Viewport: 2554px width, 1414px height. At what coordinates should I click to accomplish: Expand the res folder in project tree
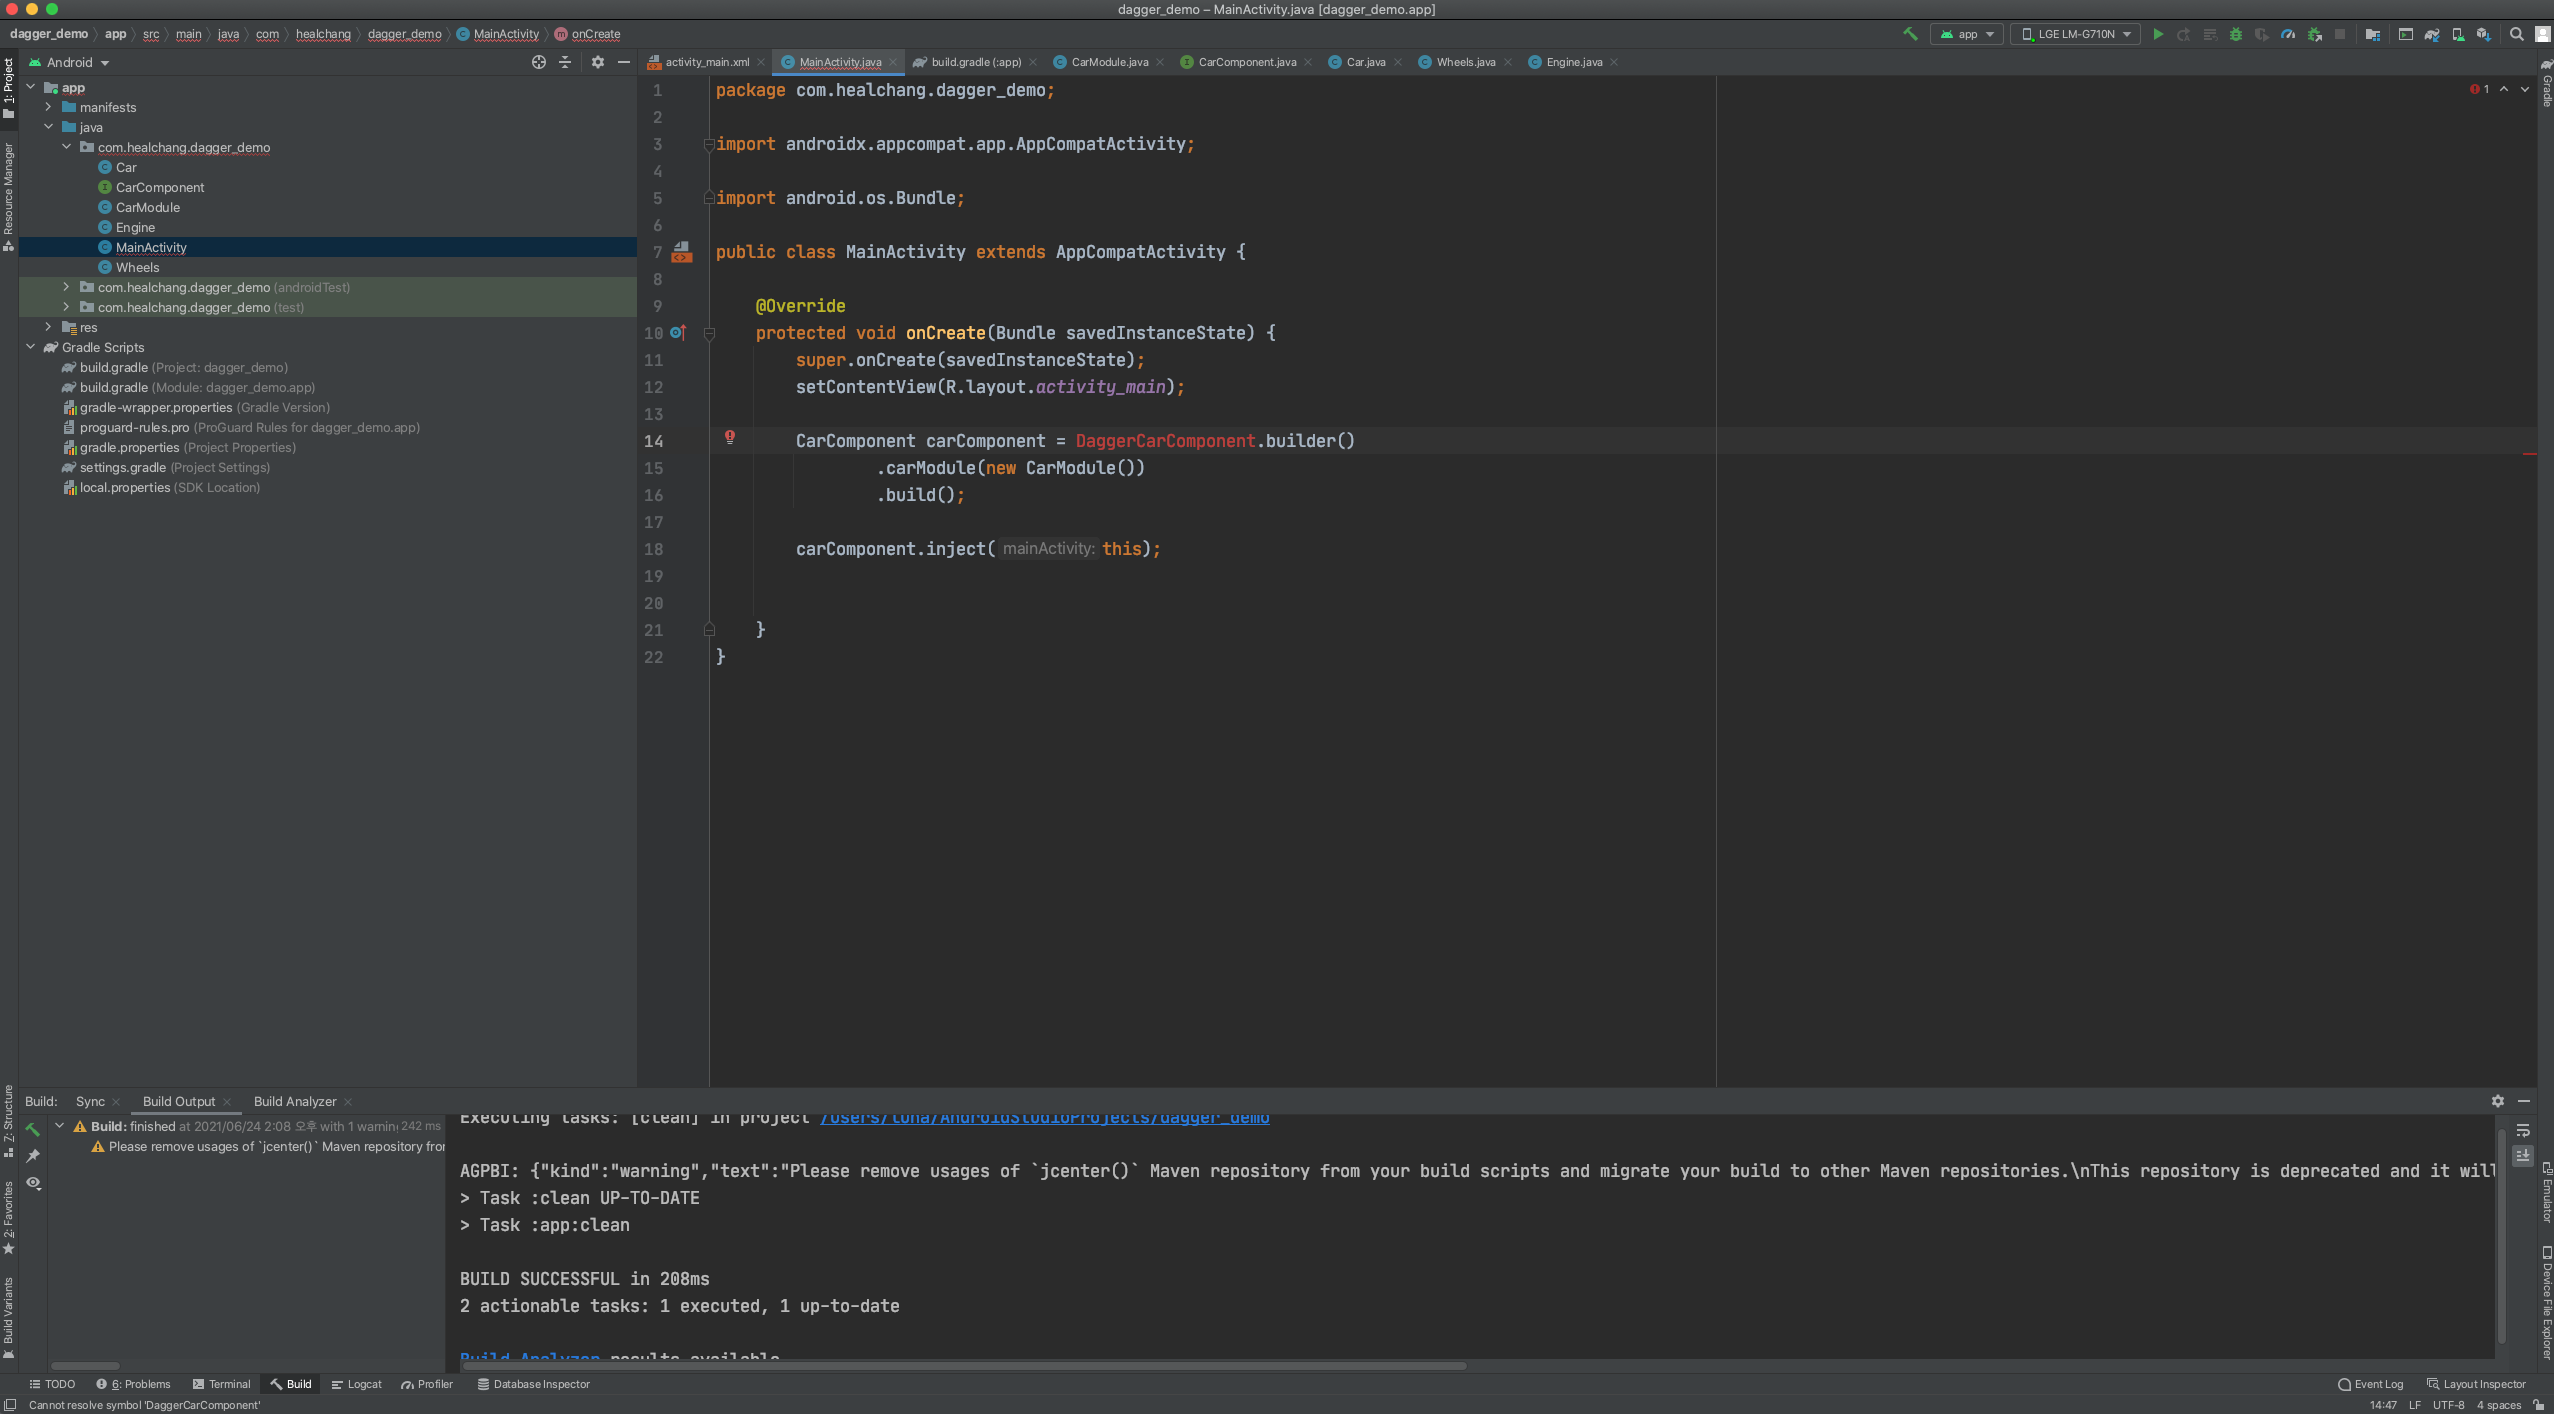48,327
